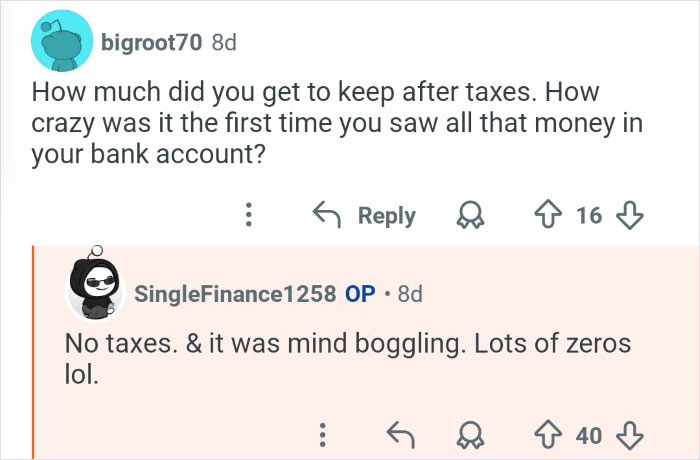Downvote bigroot70's comment

(x=629, y=215)
